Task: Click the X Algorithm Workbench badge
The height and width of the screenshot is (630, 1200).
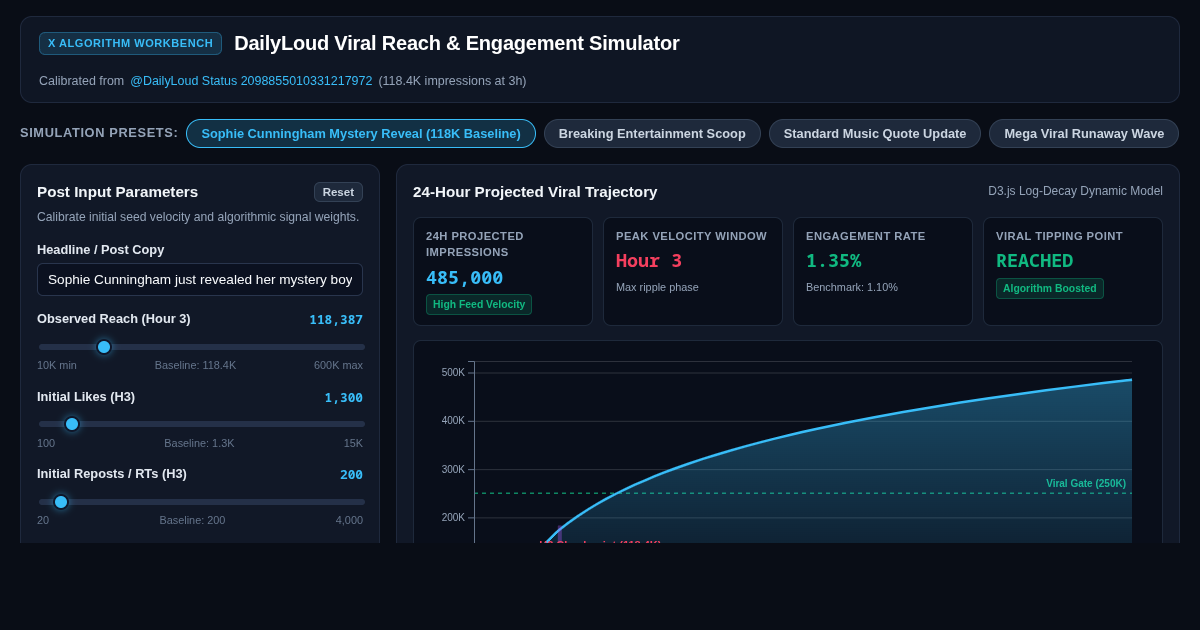Action: click(x=130, y=43)
